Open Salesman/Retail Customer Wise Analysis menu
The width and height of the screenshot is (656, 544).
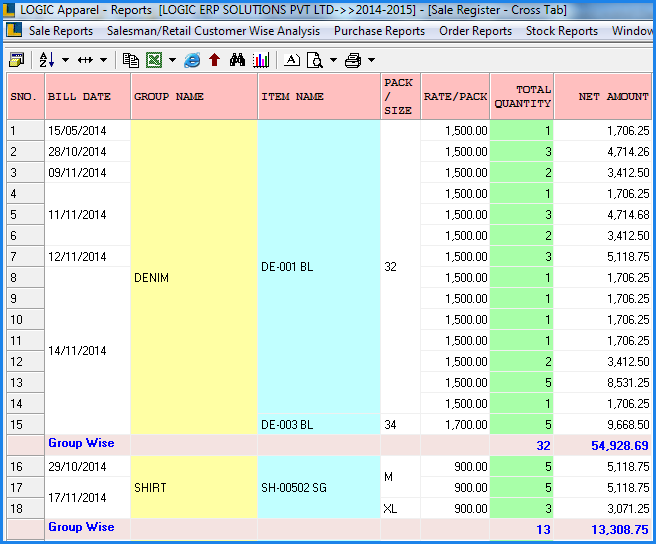[213, 31]
